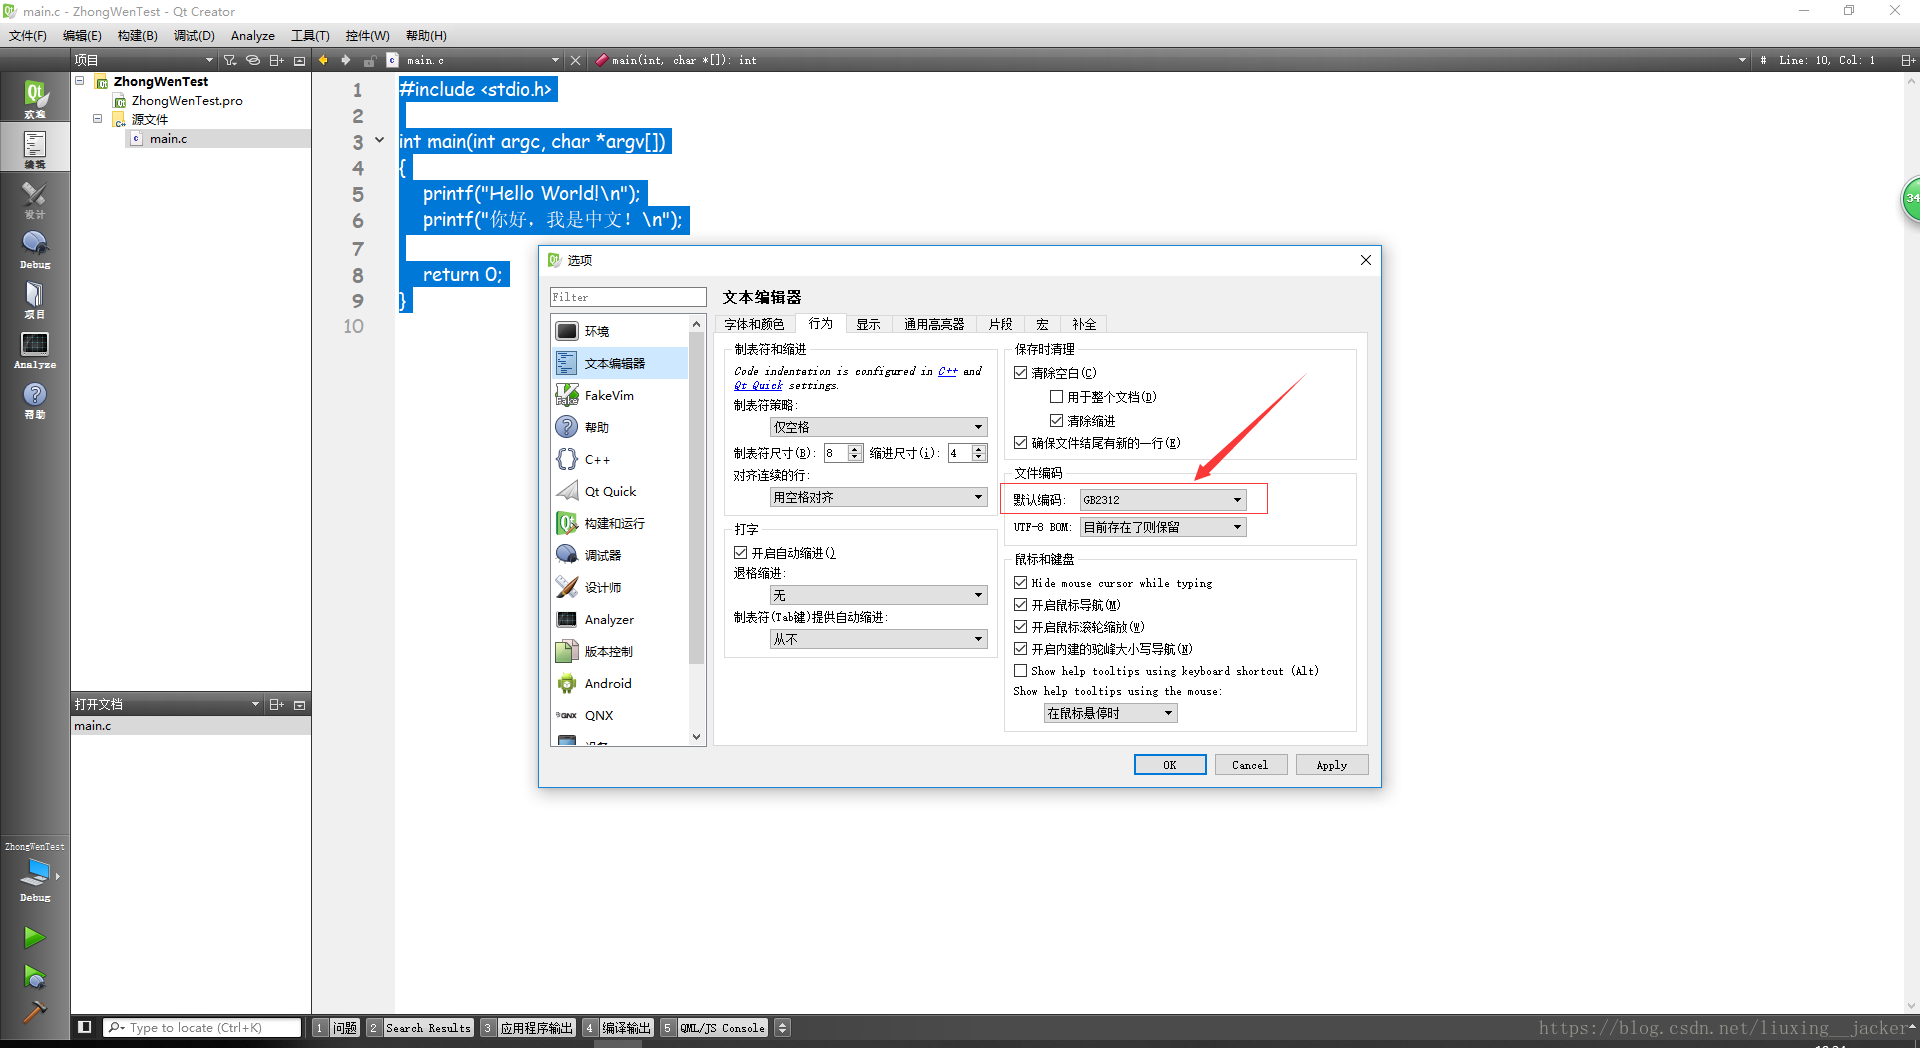The image size is (1920, 1048).
Task: Open Help mode in the sidebar
Action: [x=35, y=399]
